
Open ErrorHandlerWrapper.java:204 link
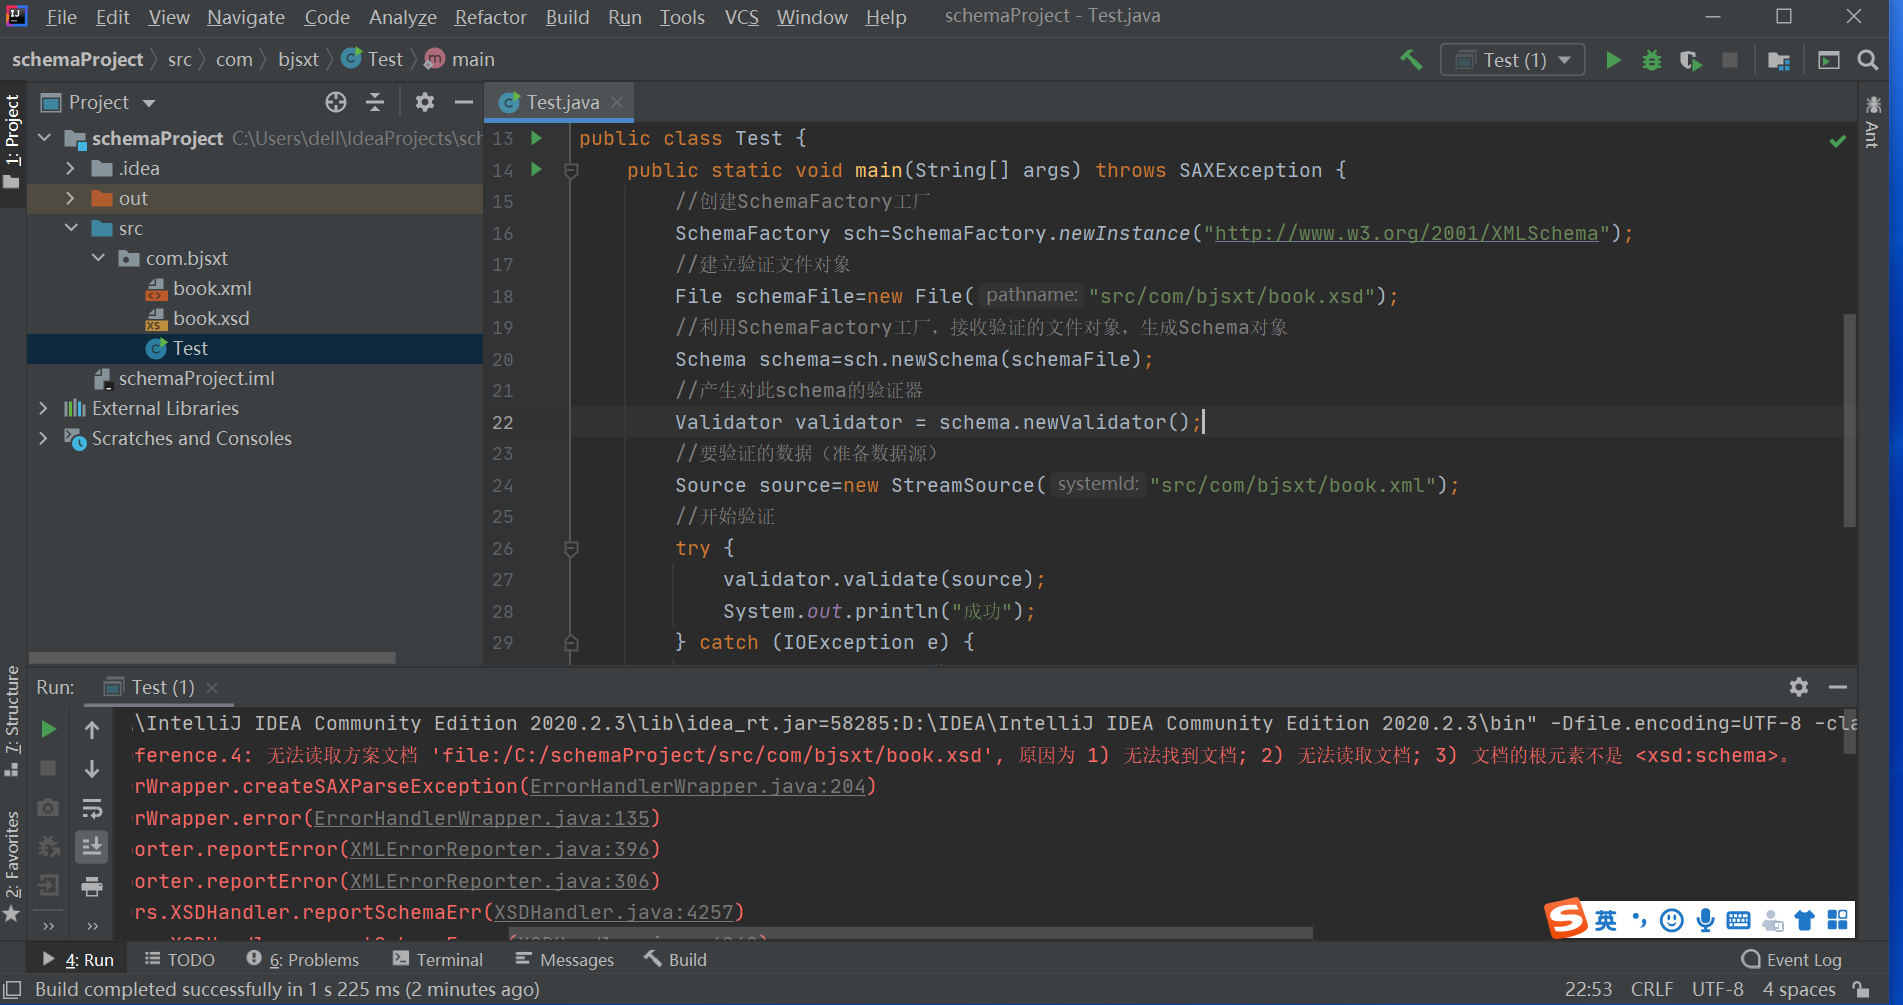coord(697,786)
